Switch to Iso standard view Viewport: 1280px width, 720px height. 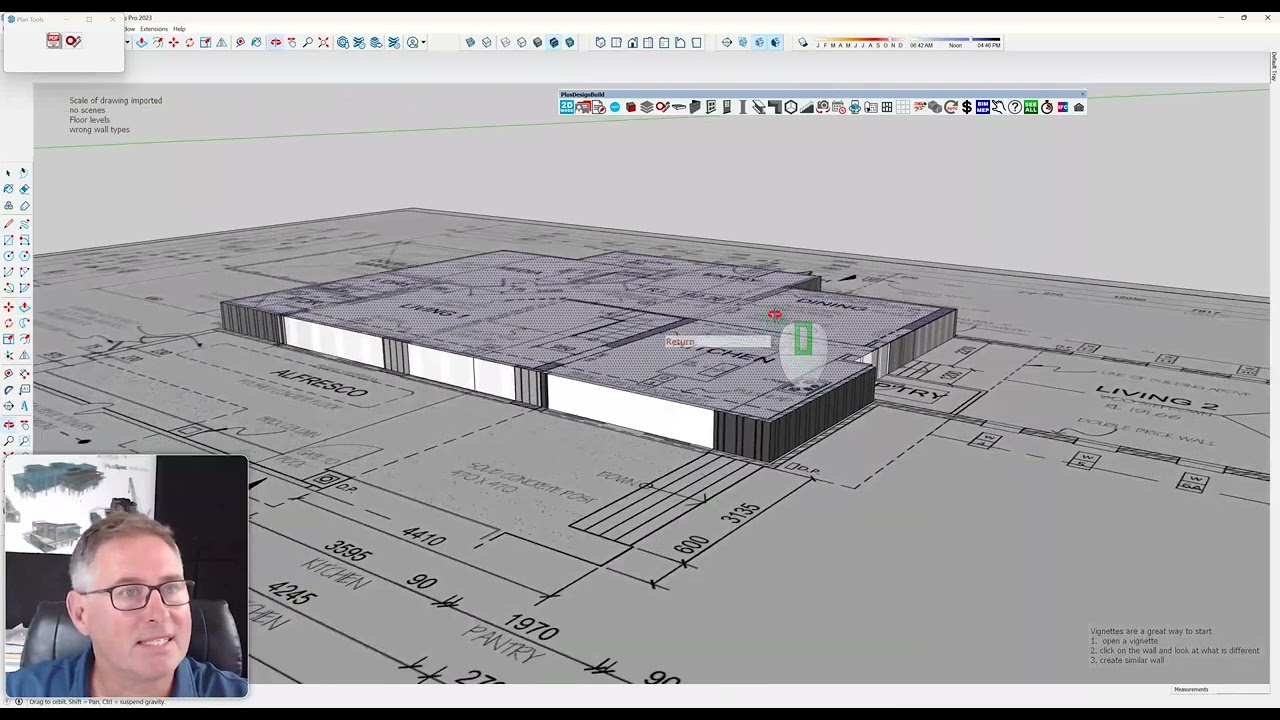click(x=599, y=42)
